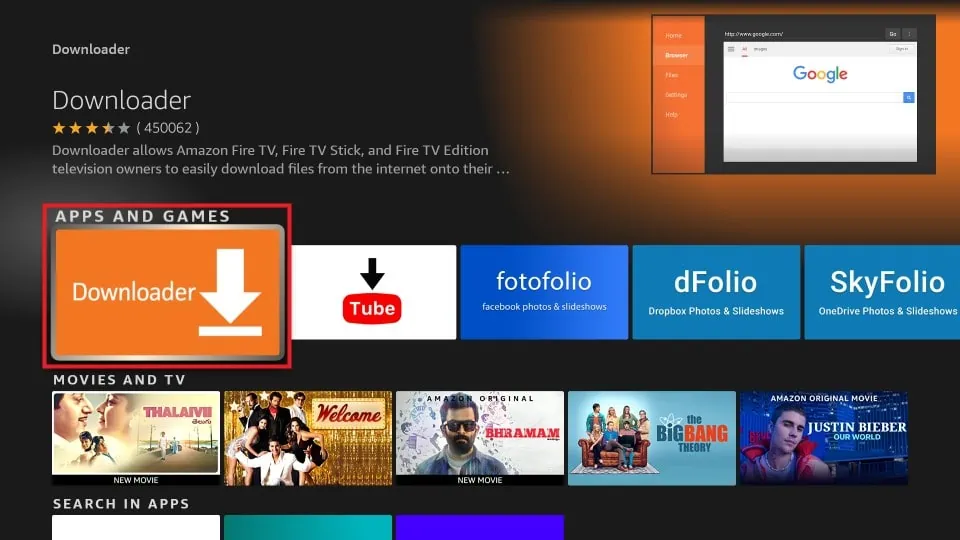Open the Thalaivii movie thumbnail
Viewport: 960px width, 540px height.
(x=136, y=438)
